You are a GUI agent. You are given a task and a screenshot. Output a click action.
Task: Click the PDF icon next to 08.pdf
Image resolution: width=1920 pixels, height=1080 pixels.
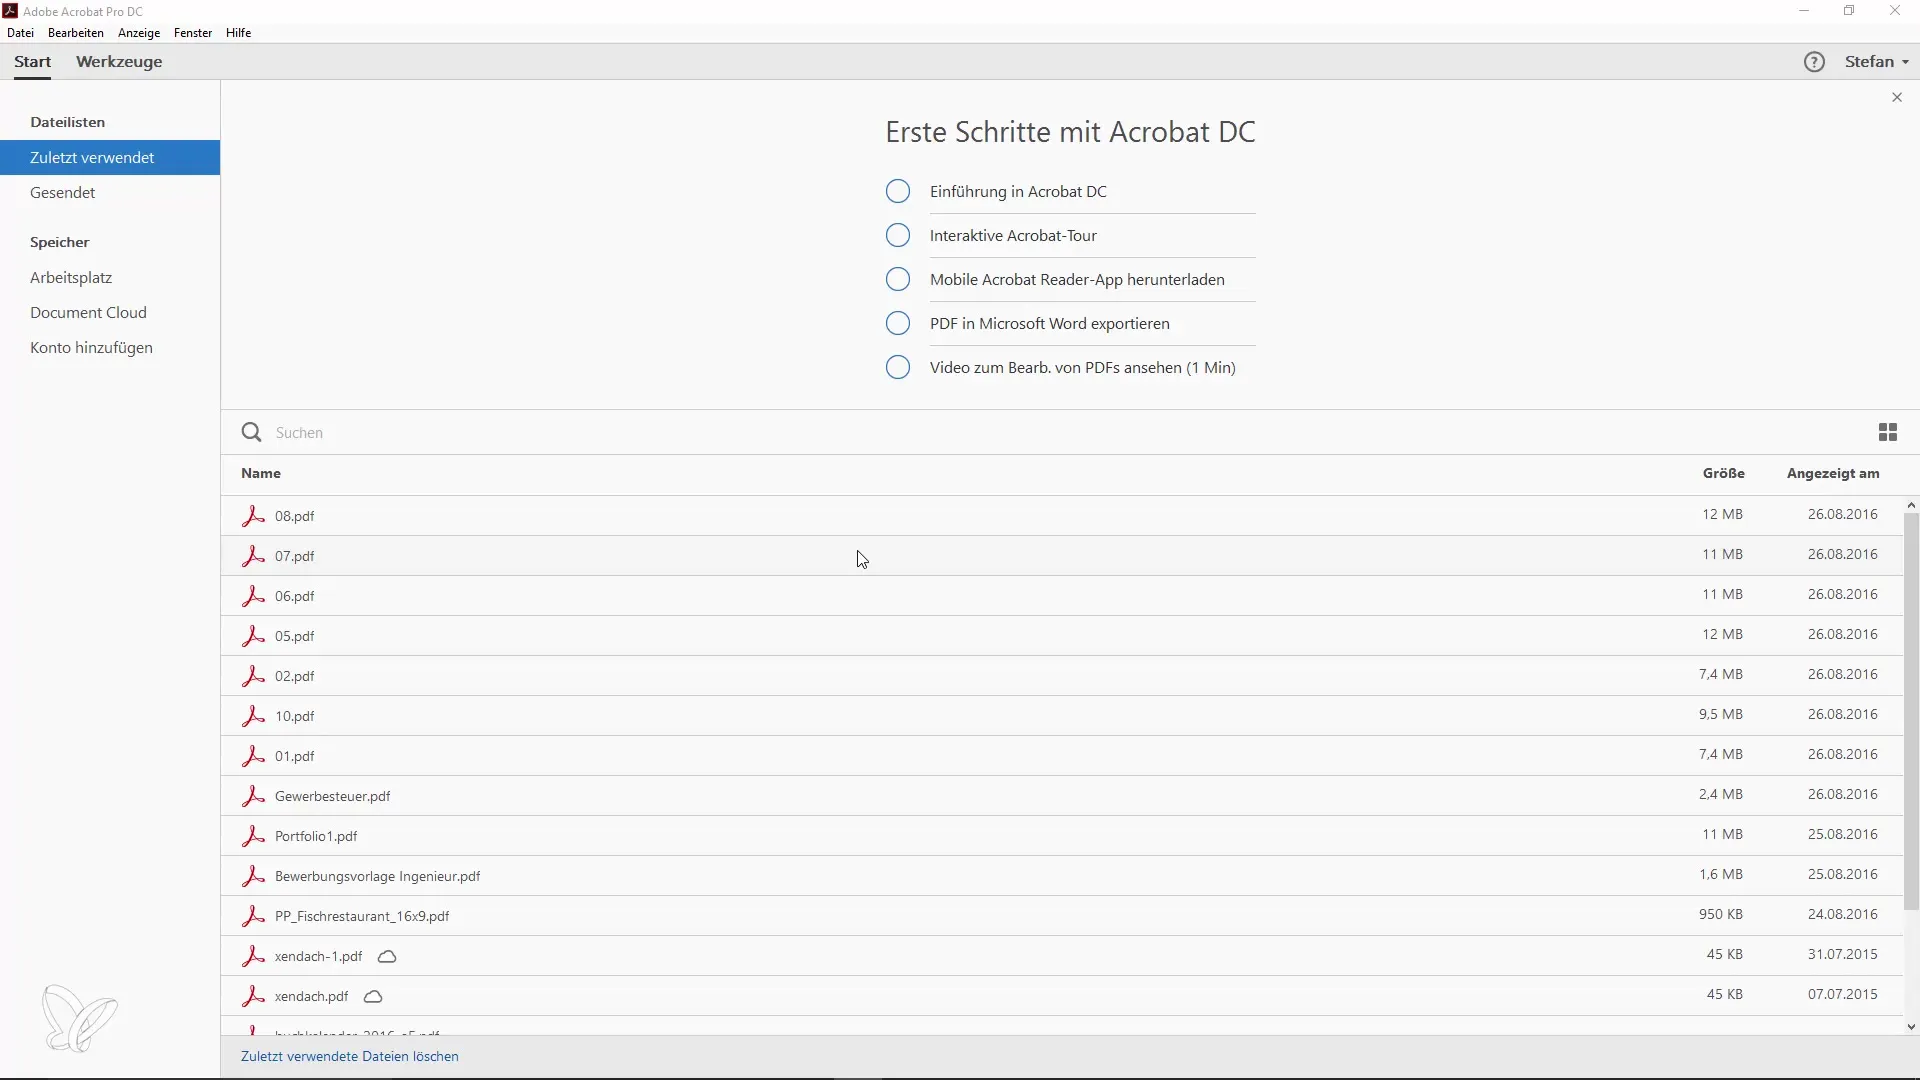pos(253,516)
